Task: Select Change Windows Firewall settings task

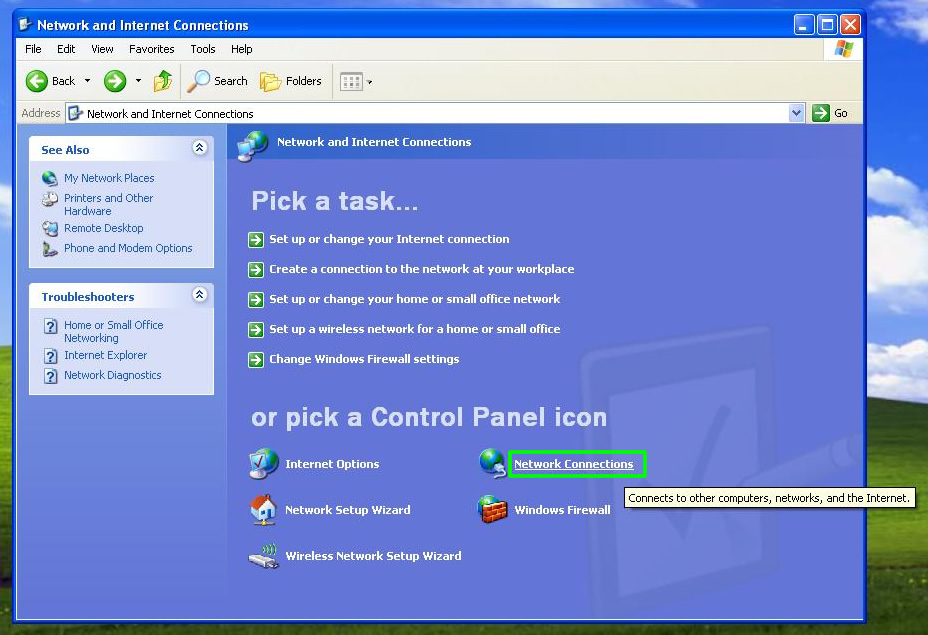Action: [364, 359]
